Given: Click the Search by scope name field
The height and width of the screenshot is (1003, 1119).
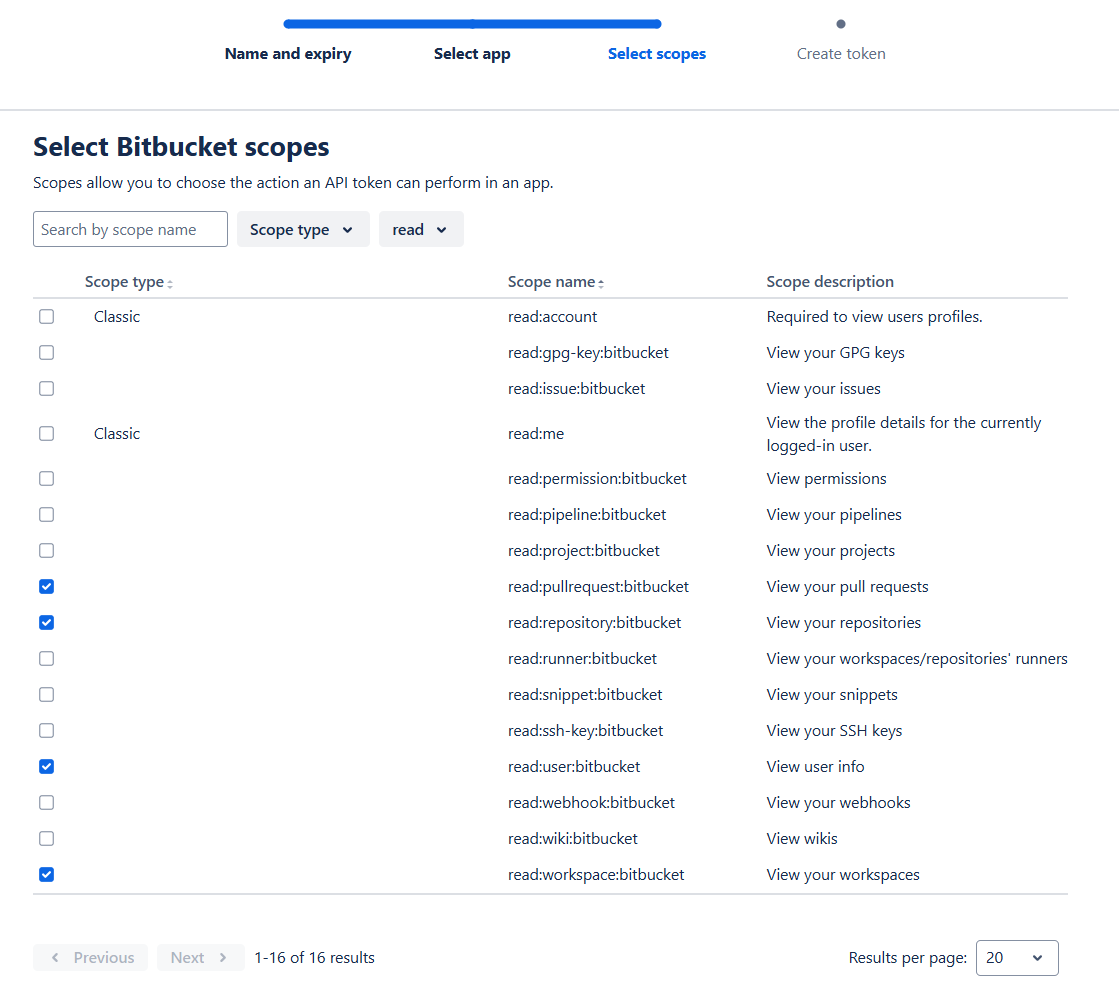Looking at the screenshot, I should [x=130, y=230].
